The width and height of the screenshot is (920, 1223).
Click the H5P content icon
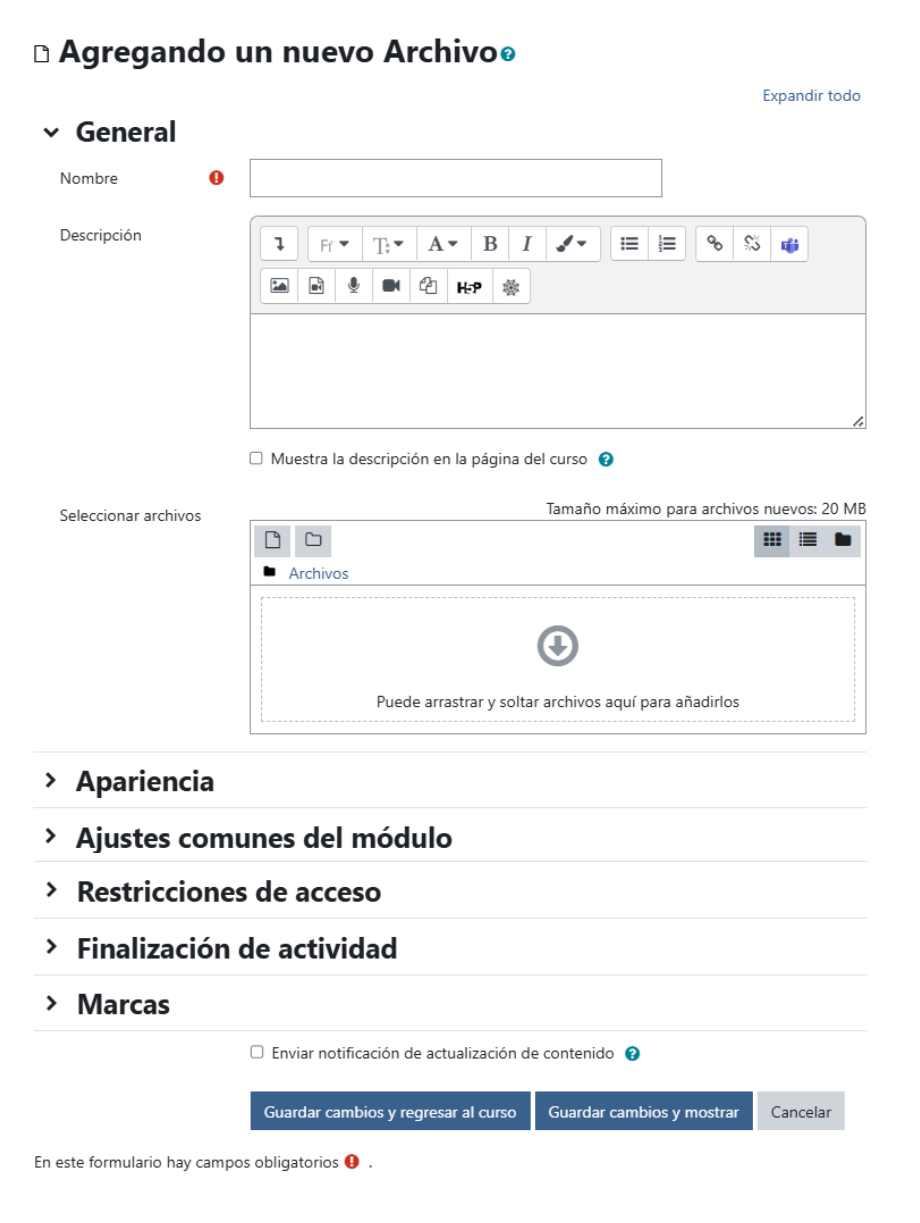tap(469, 286)
